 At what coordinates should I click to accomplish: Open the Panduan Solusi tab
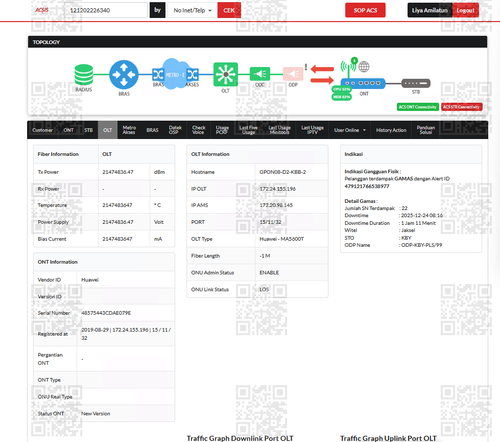[426, 130]
